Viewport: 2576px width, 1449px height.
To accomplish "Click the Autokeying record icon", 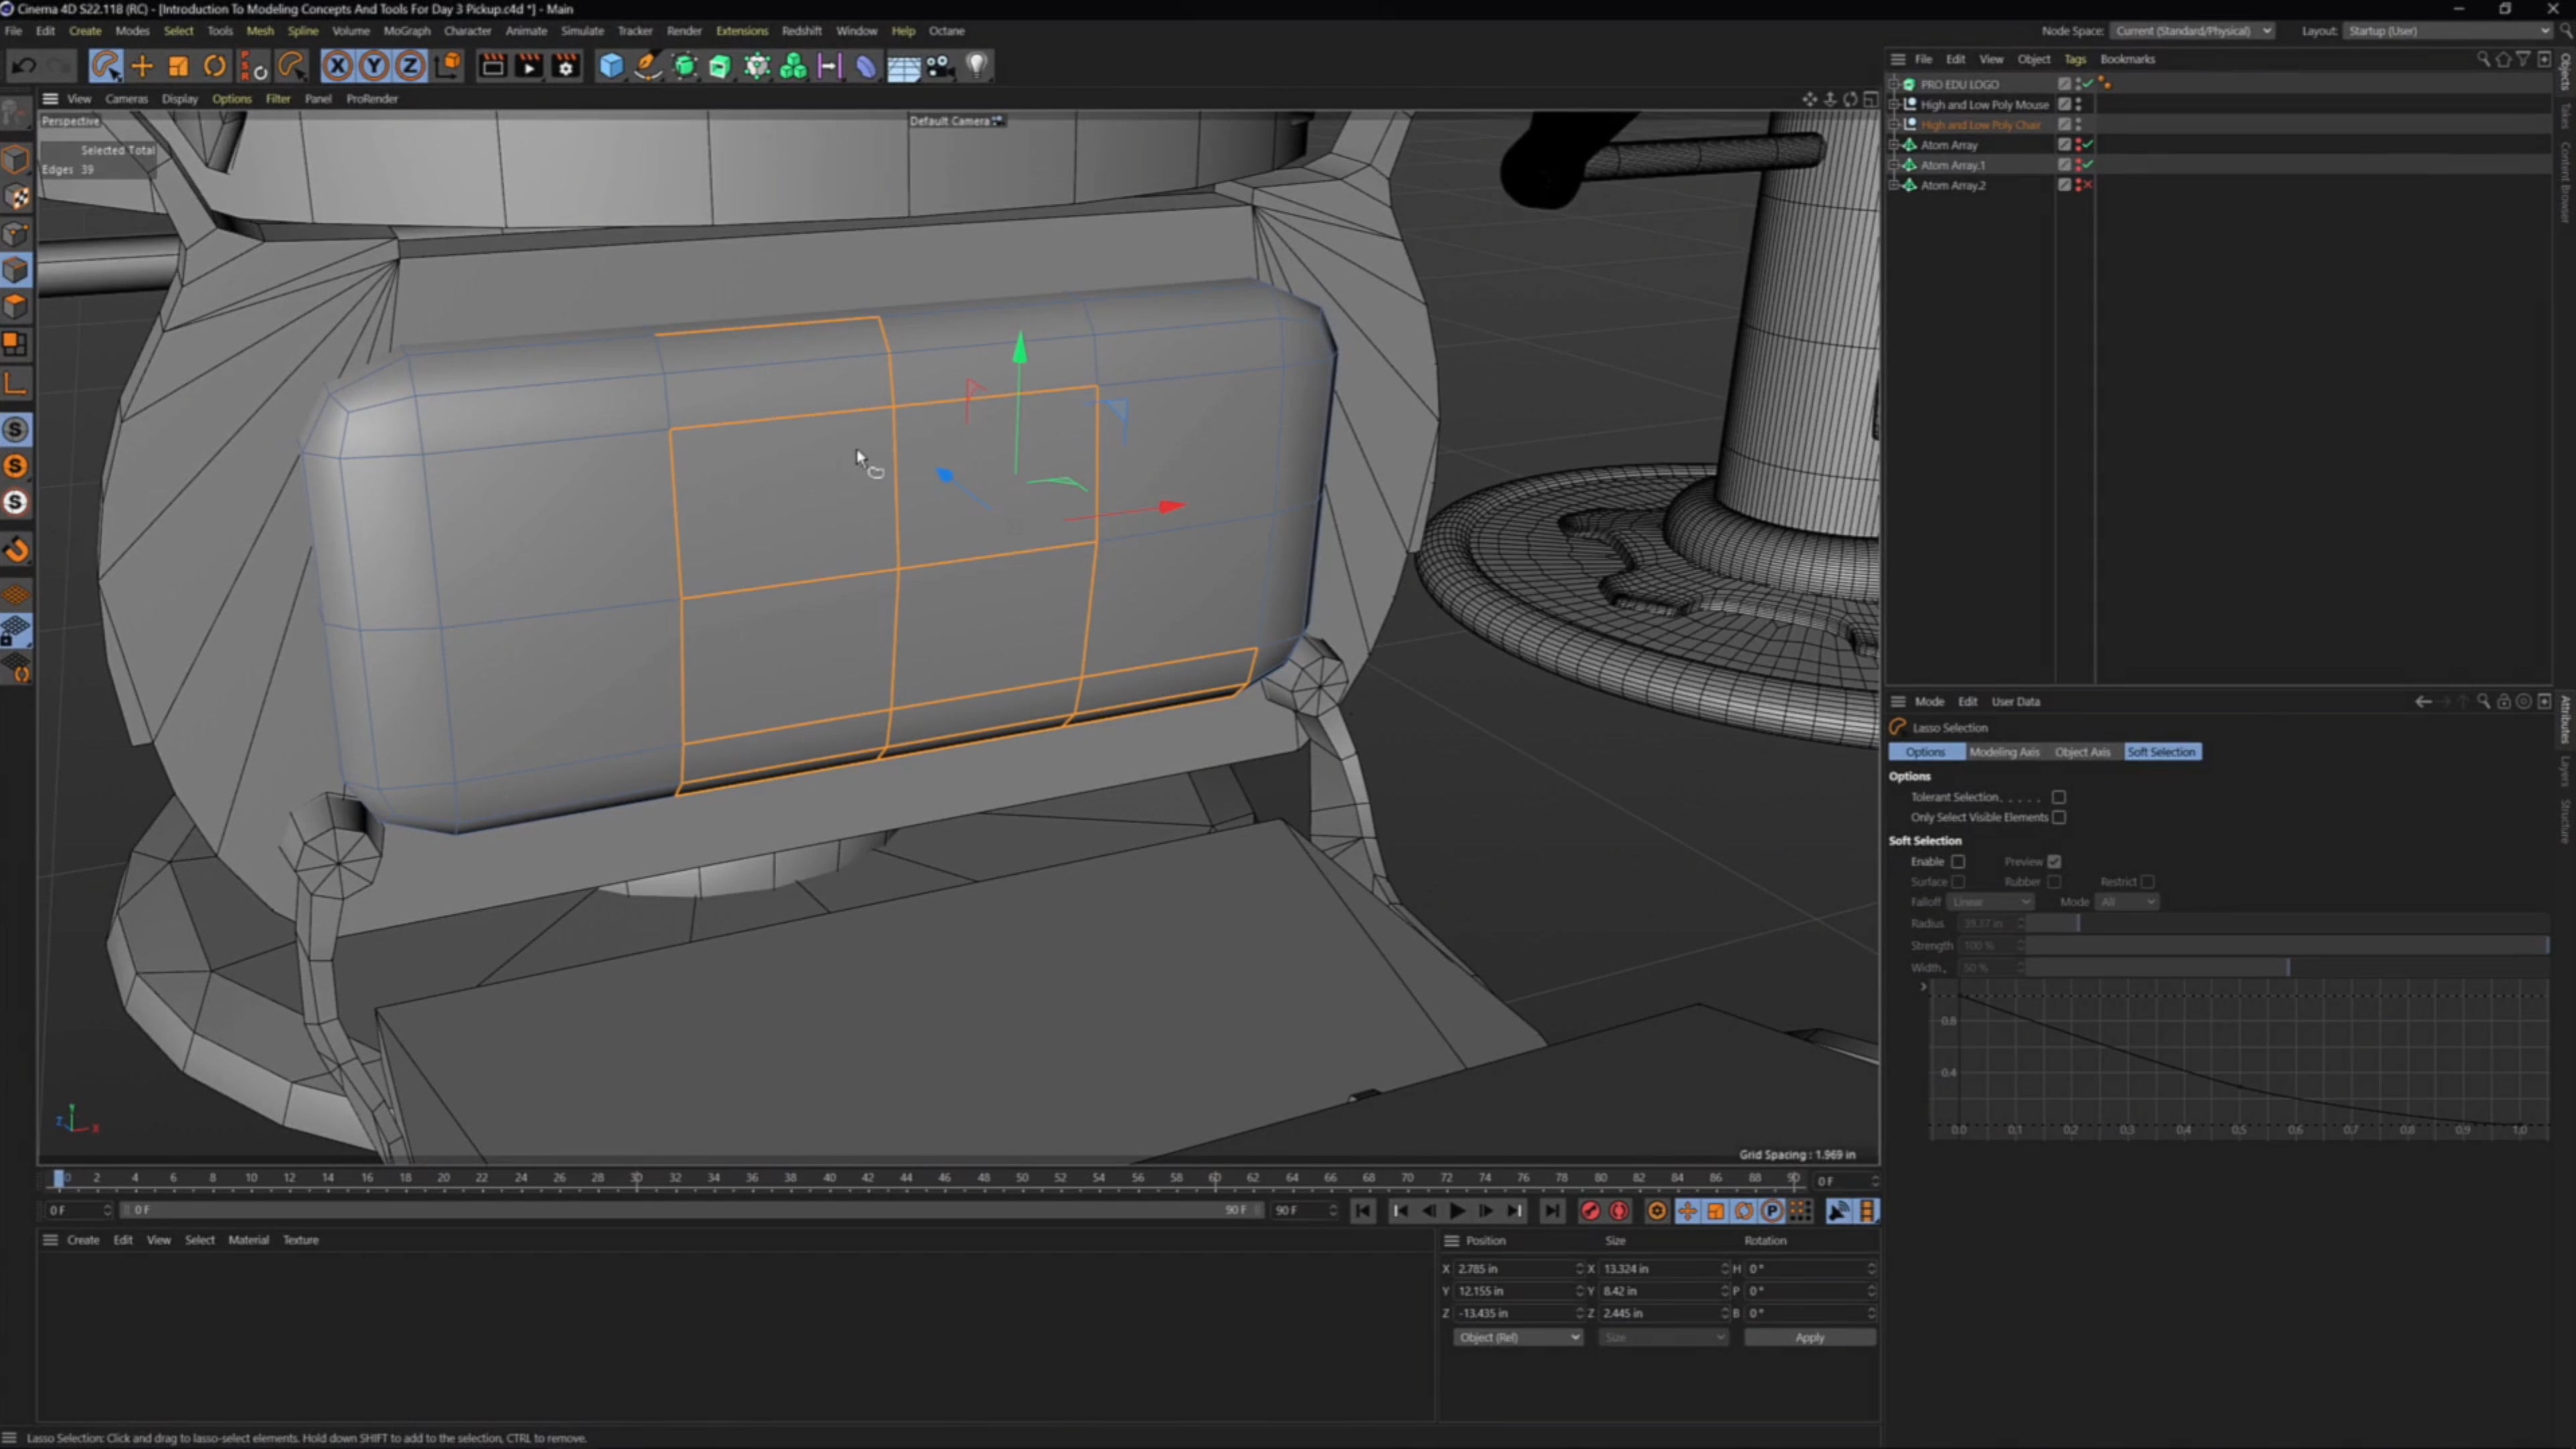I will (x=1619, y=1211).
